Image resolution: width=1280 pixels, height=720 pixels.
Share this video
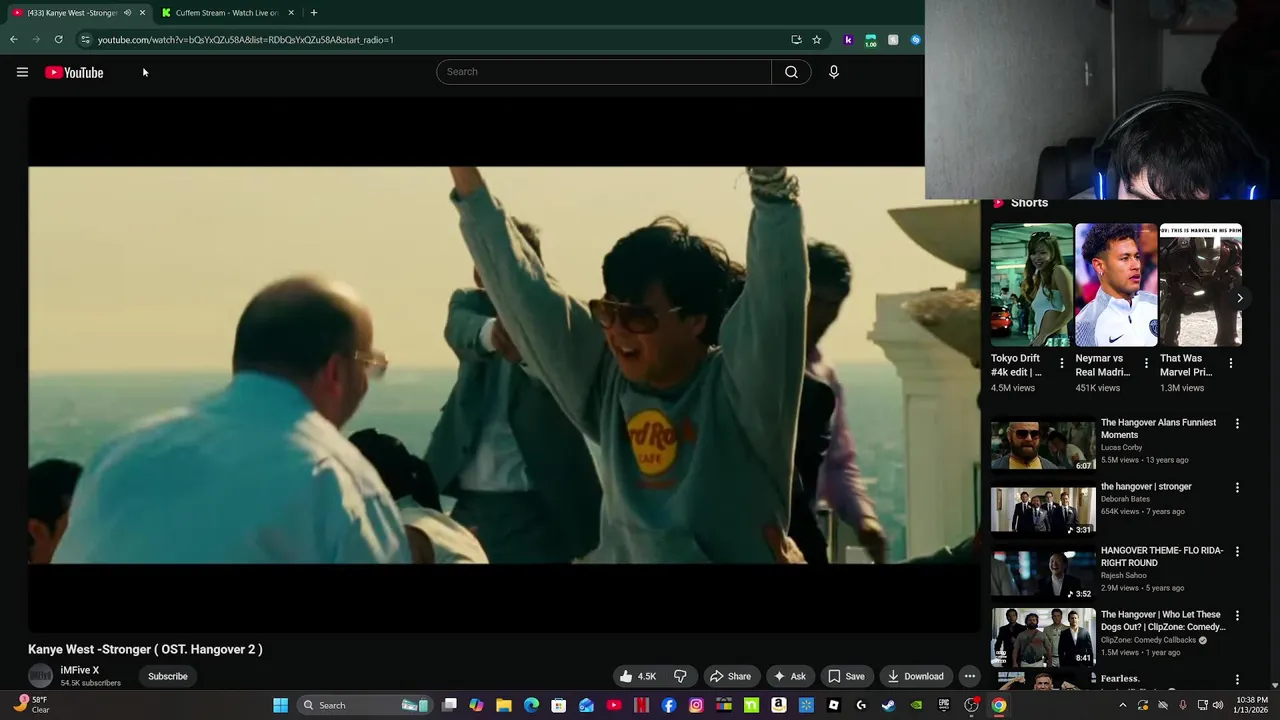(730, 676)
